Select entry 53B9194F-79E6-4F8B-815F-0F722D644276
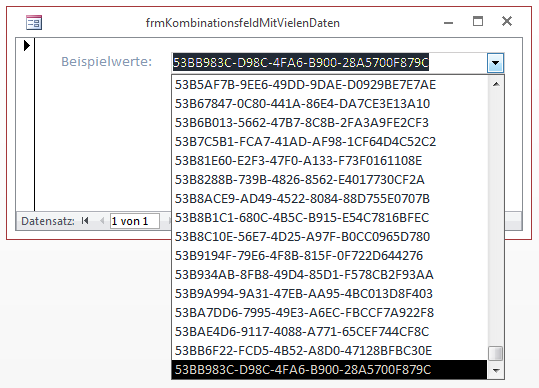Viewport: 539px width, 388px height. pyautogui.click(x=329, y=256)
